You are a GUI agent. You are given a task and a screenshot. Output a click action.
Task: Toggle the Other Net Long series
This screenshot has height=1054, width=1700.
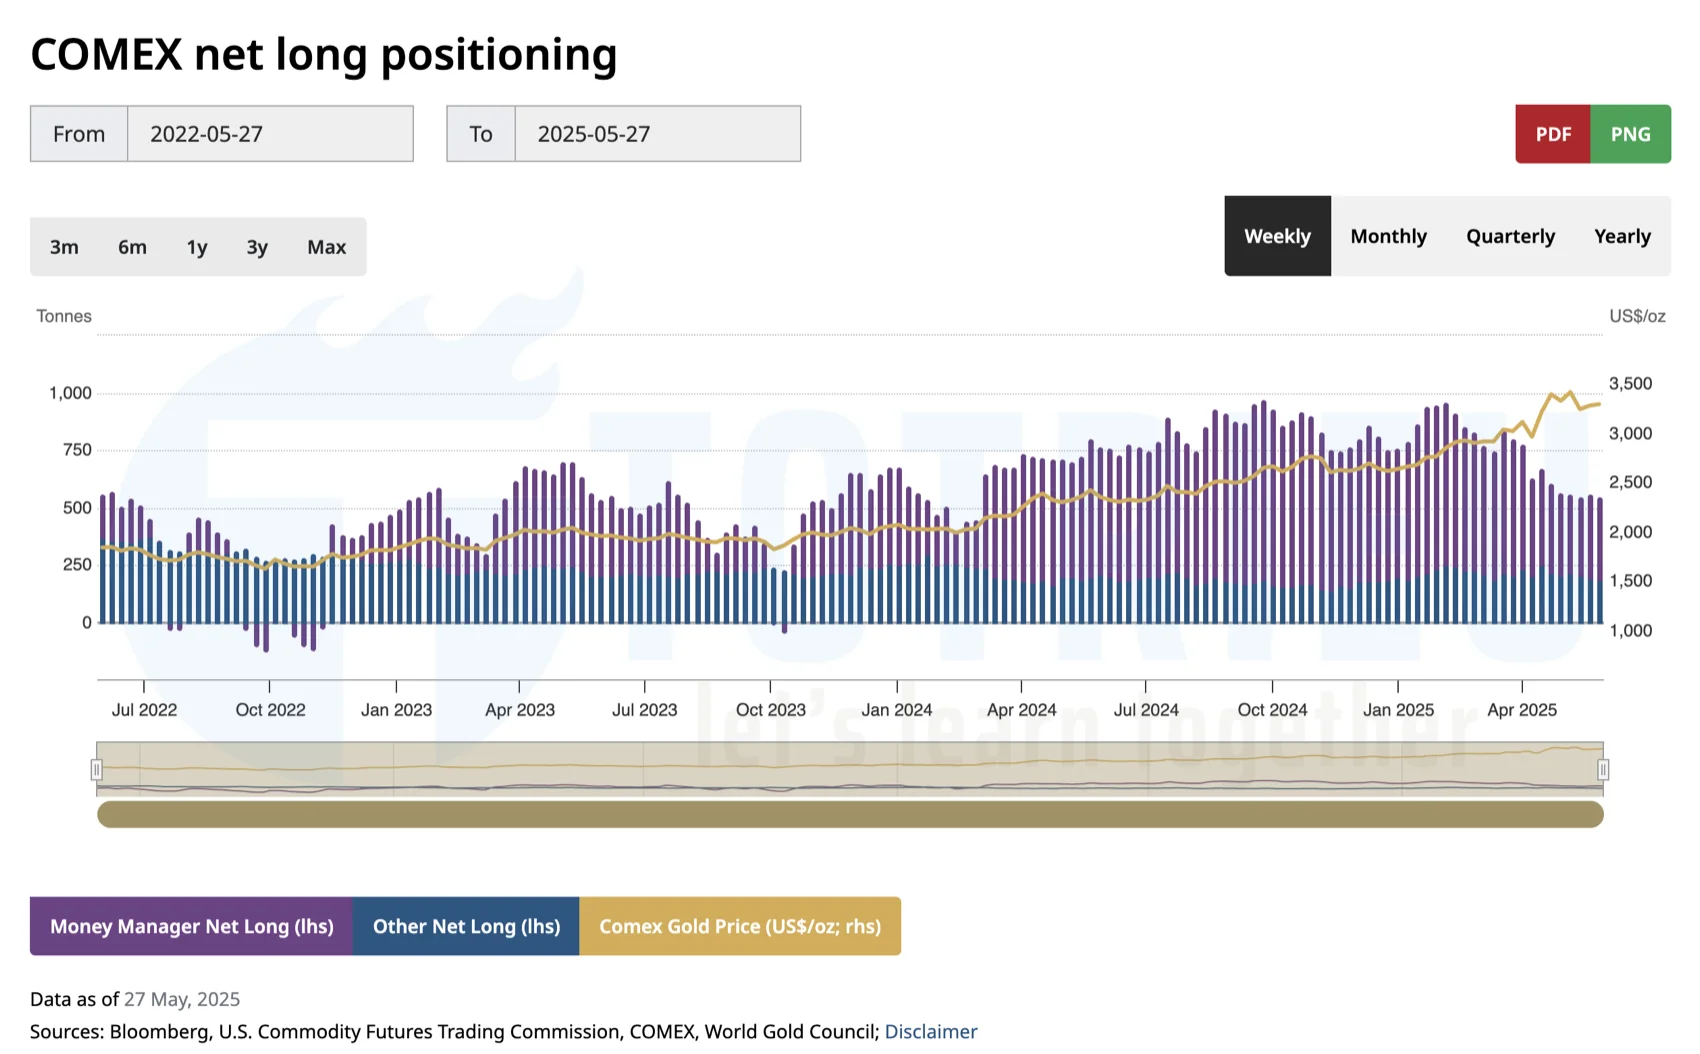466,926
